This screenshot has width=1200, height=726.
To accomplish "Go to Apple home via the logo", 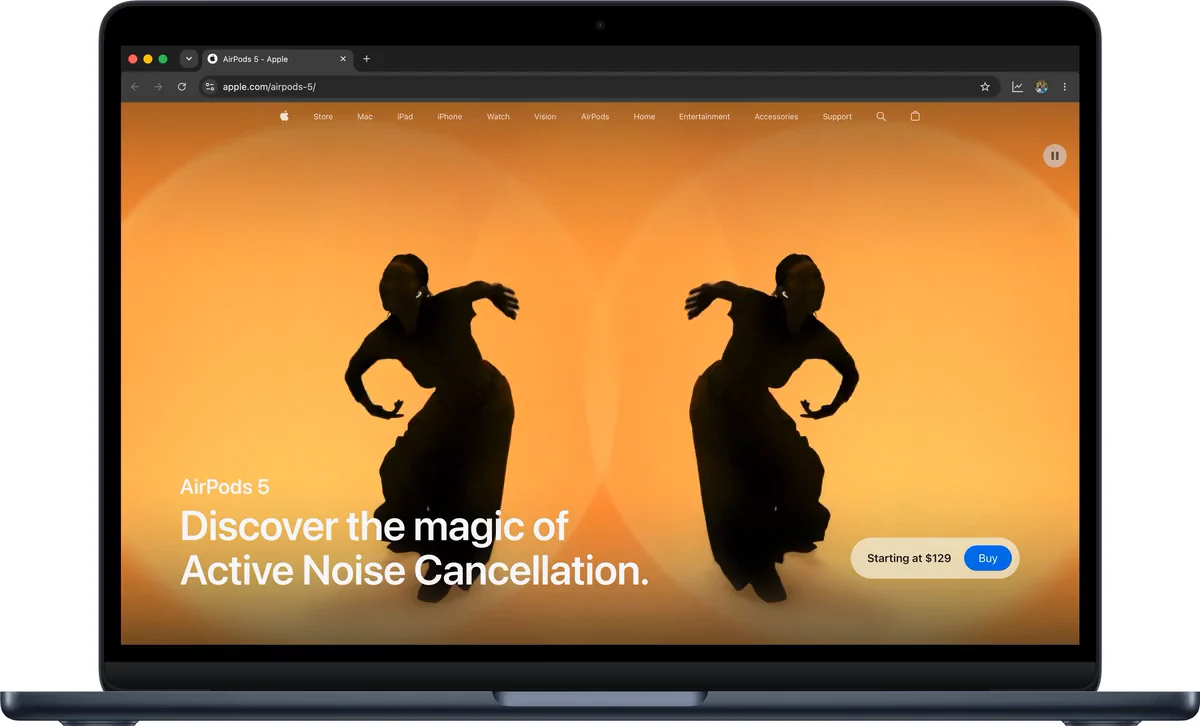I will (284, 116).
